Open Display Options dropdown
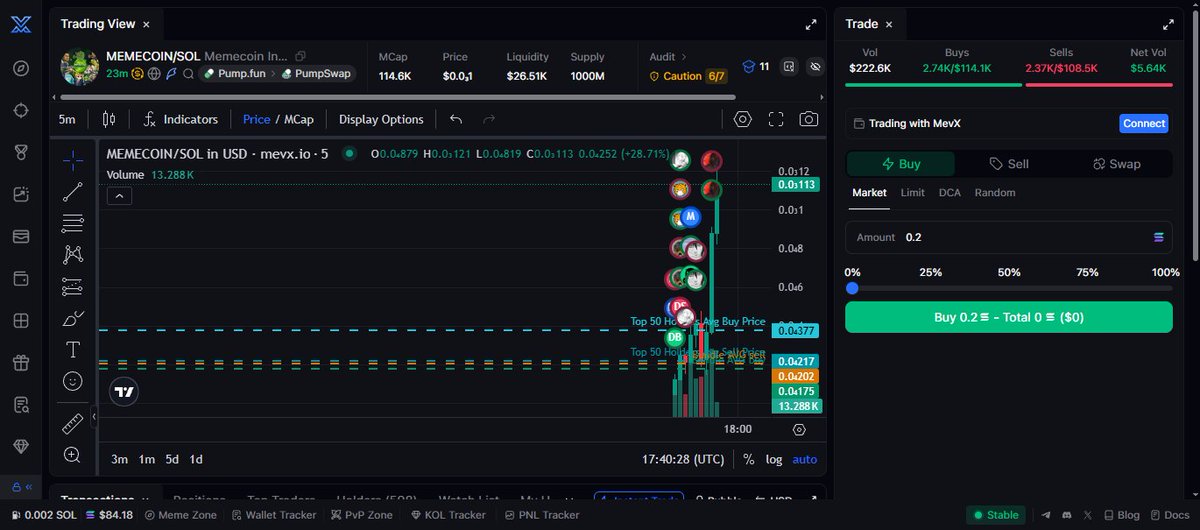Screen dimensions: 1200x530 click(x=381, y=119)
